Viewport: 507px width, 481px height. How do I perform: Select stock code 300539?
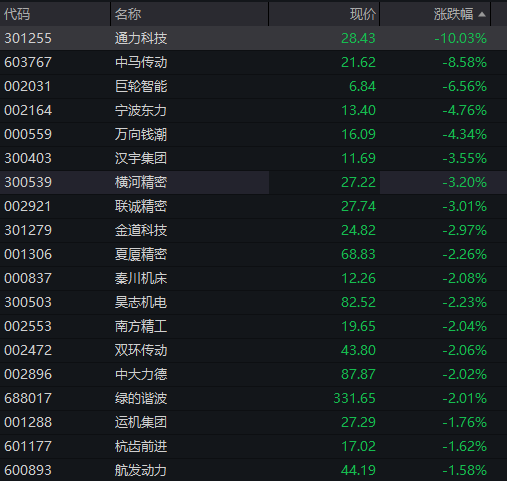pos(28,182)
